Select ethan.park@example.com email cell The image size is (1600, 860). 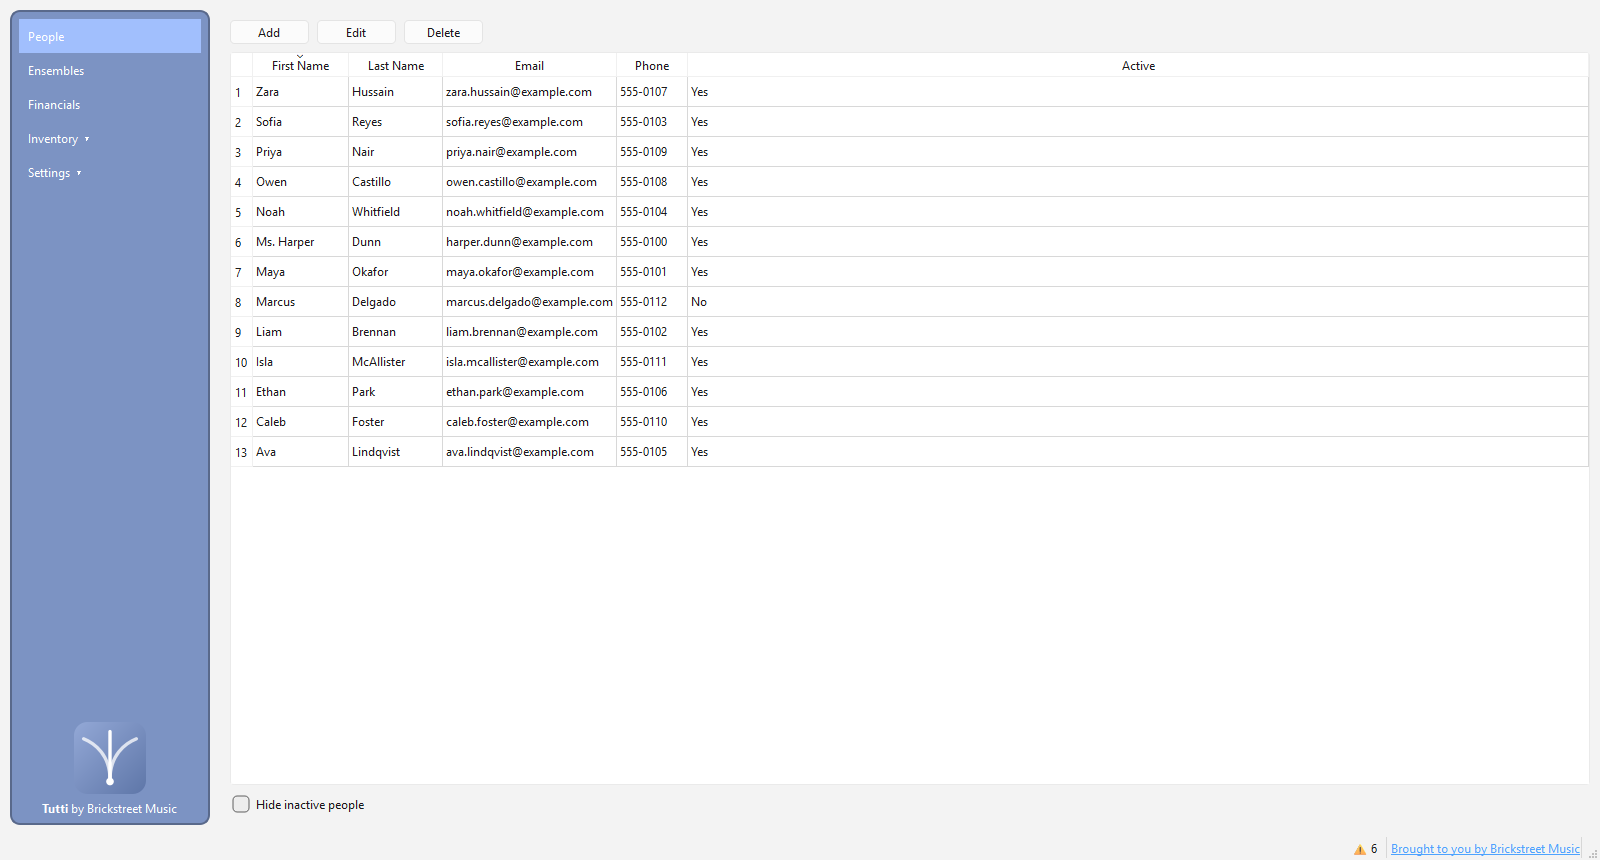(x=529, y=392)
